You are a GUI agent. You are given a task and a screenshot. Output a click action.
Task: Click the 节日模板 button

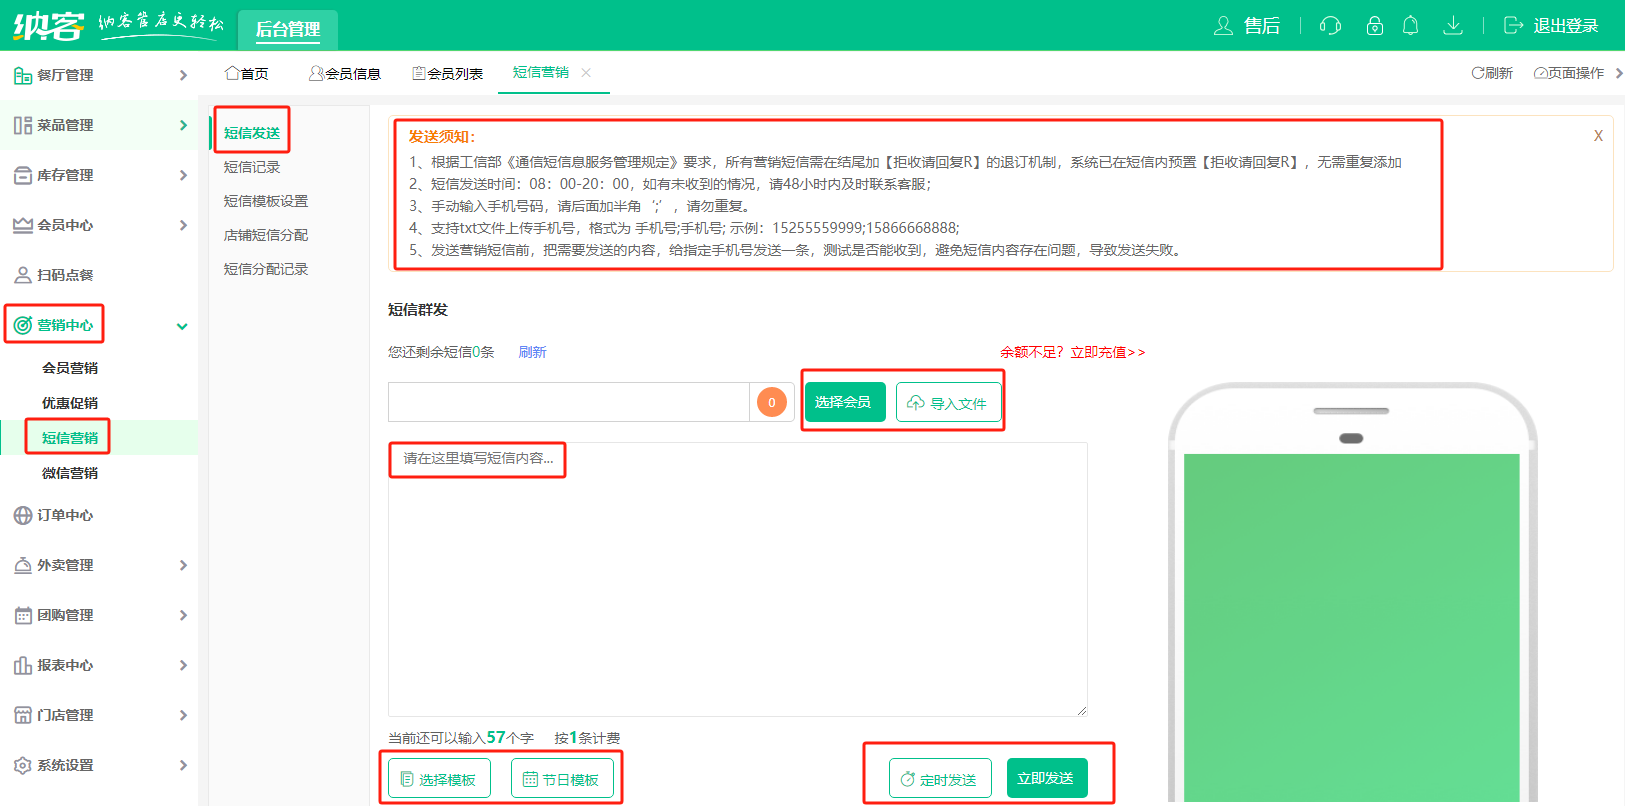[562, 778]
